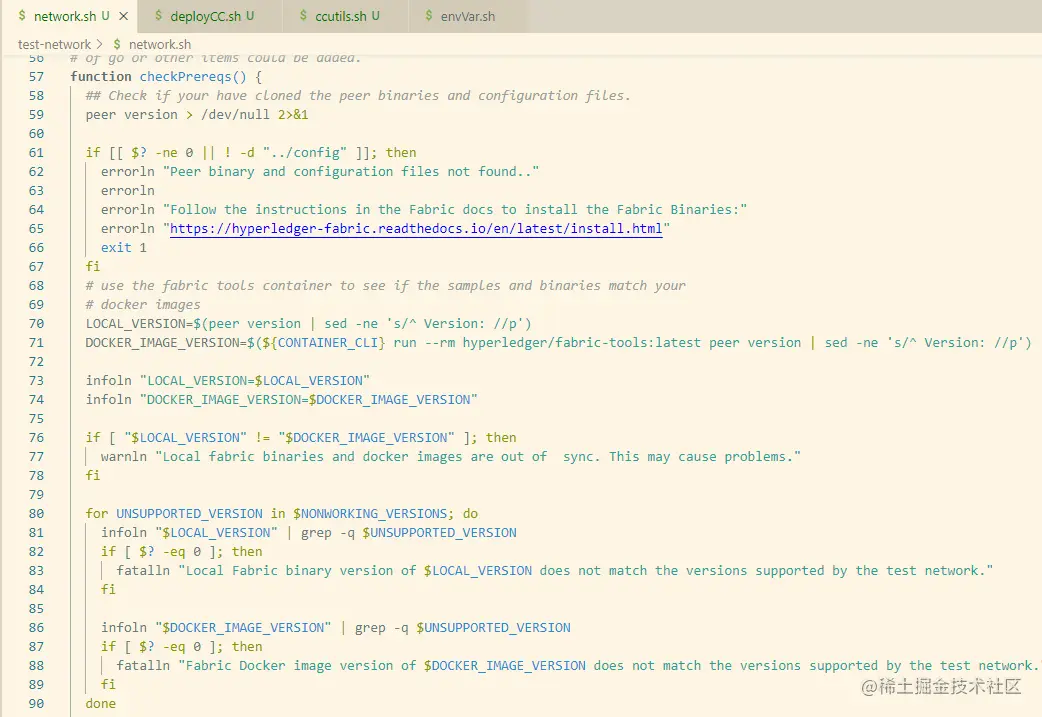
Task: Select network.sh in the breadcrumb
Action: click(x=159, y=45)
